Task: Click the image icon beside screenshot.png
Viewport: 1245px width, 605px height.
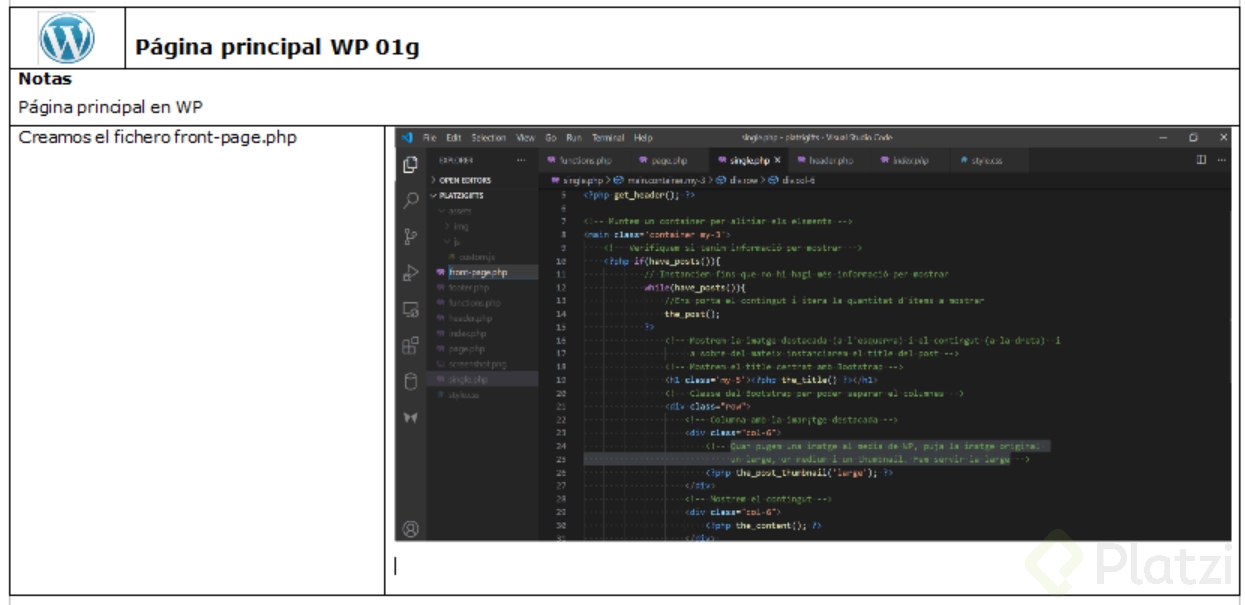Action: coord(440,364)
